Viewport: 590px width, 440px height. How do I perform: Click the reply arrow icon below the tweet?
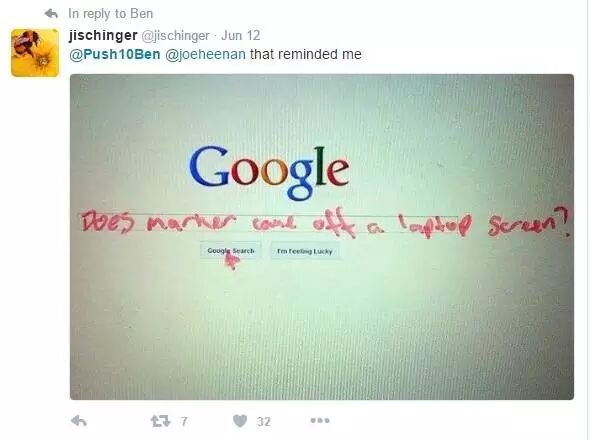tap(79, 421)
